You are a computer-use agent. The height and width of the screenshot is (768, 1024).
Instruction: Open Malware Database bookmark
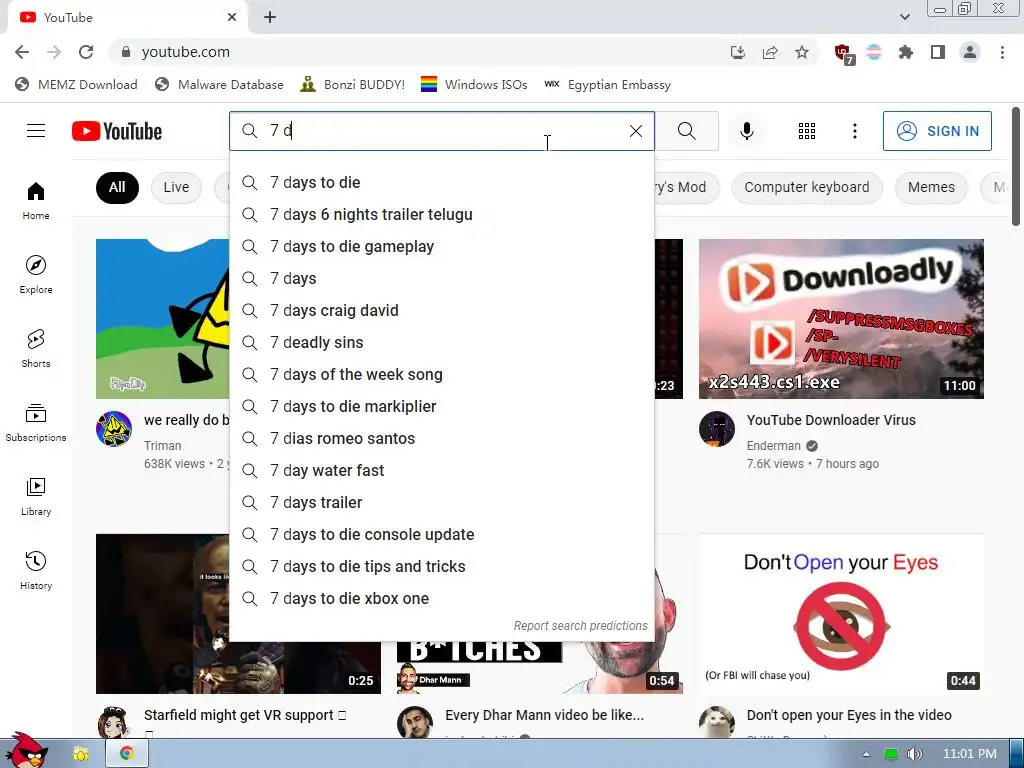point(219,84)
